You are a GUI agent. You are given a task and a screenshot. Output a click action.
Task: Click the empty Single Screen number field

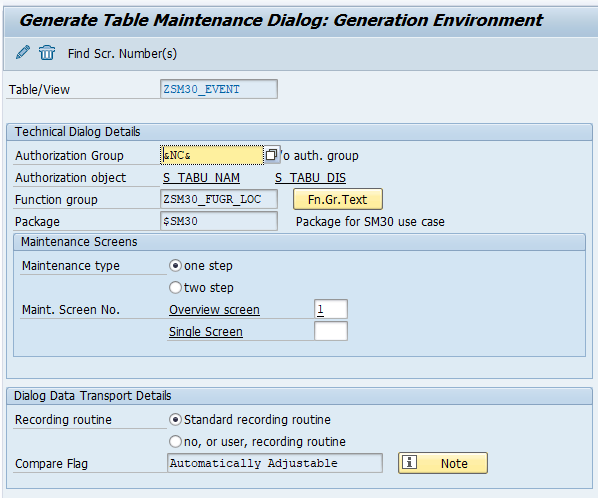pyautogui.click(x=331, y=331)
